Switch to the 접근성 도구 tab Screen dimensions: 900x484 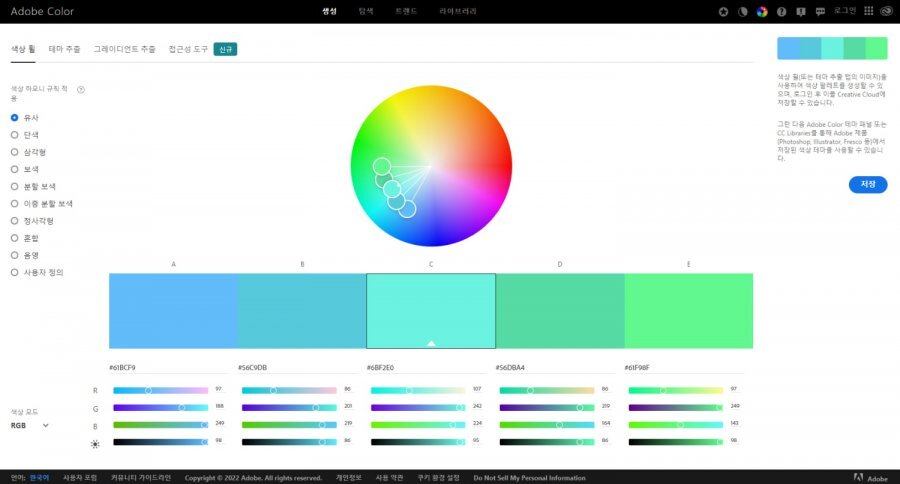point(188,49)
